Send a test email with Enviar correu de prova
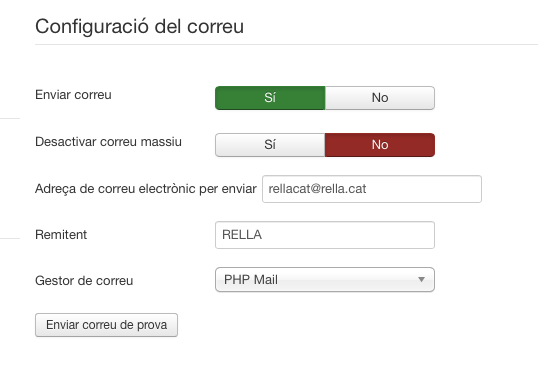 (106, 325)
